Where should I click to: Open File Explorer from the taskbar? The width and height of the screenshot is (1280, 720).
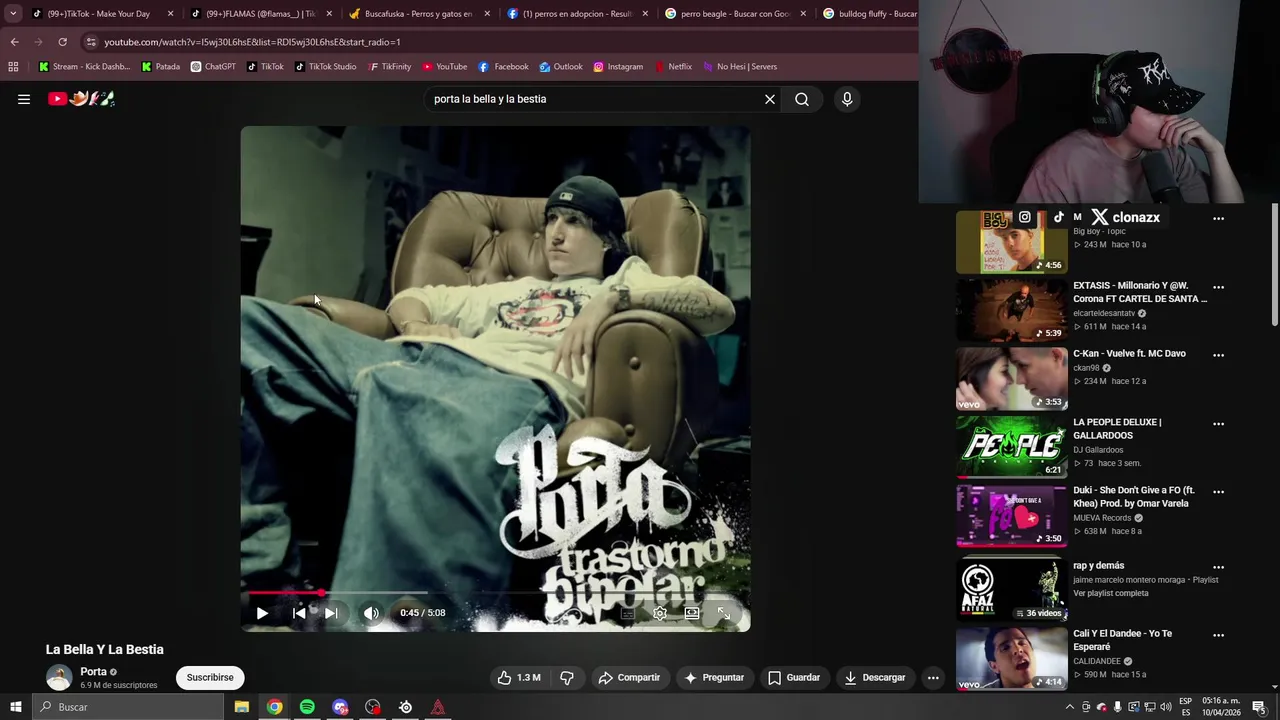pos(242,707)
